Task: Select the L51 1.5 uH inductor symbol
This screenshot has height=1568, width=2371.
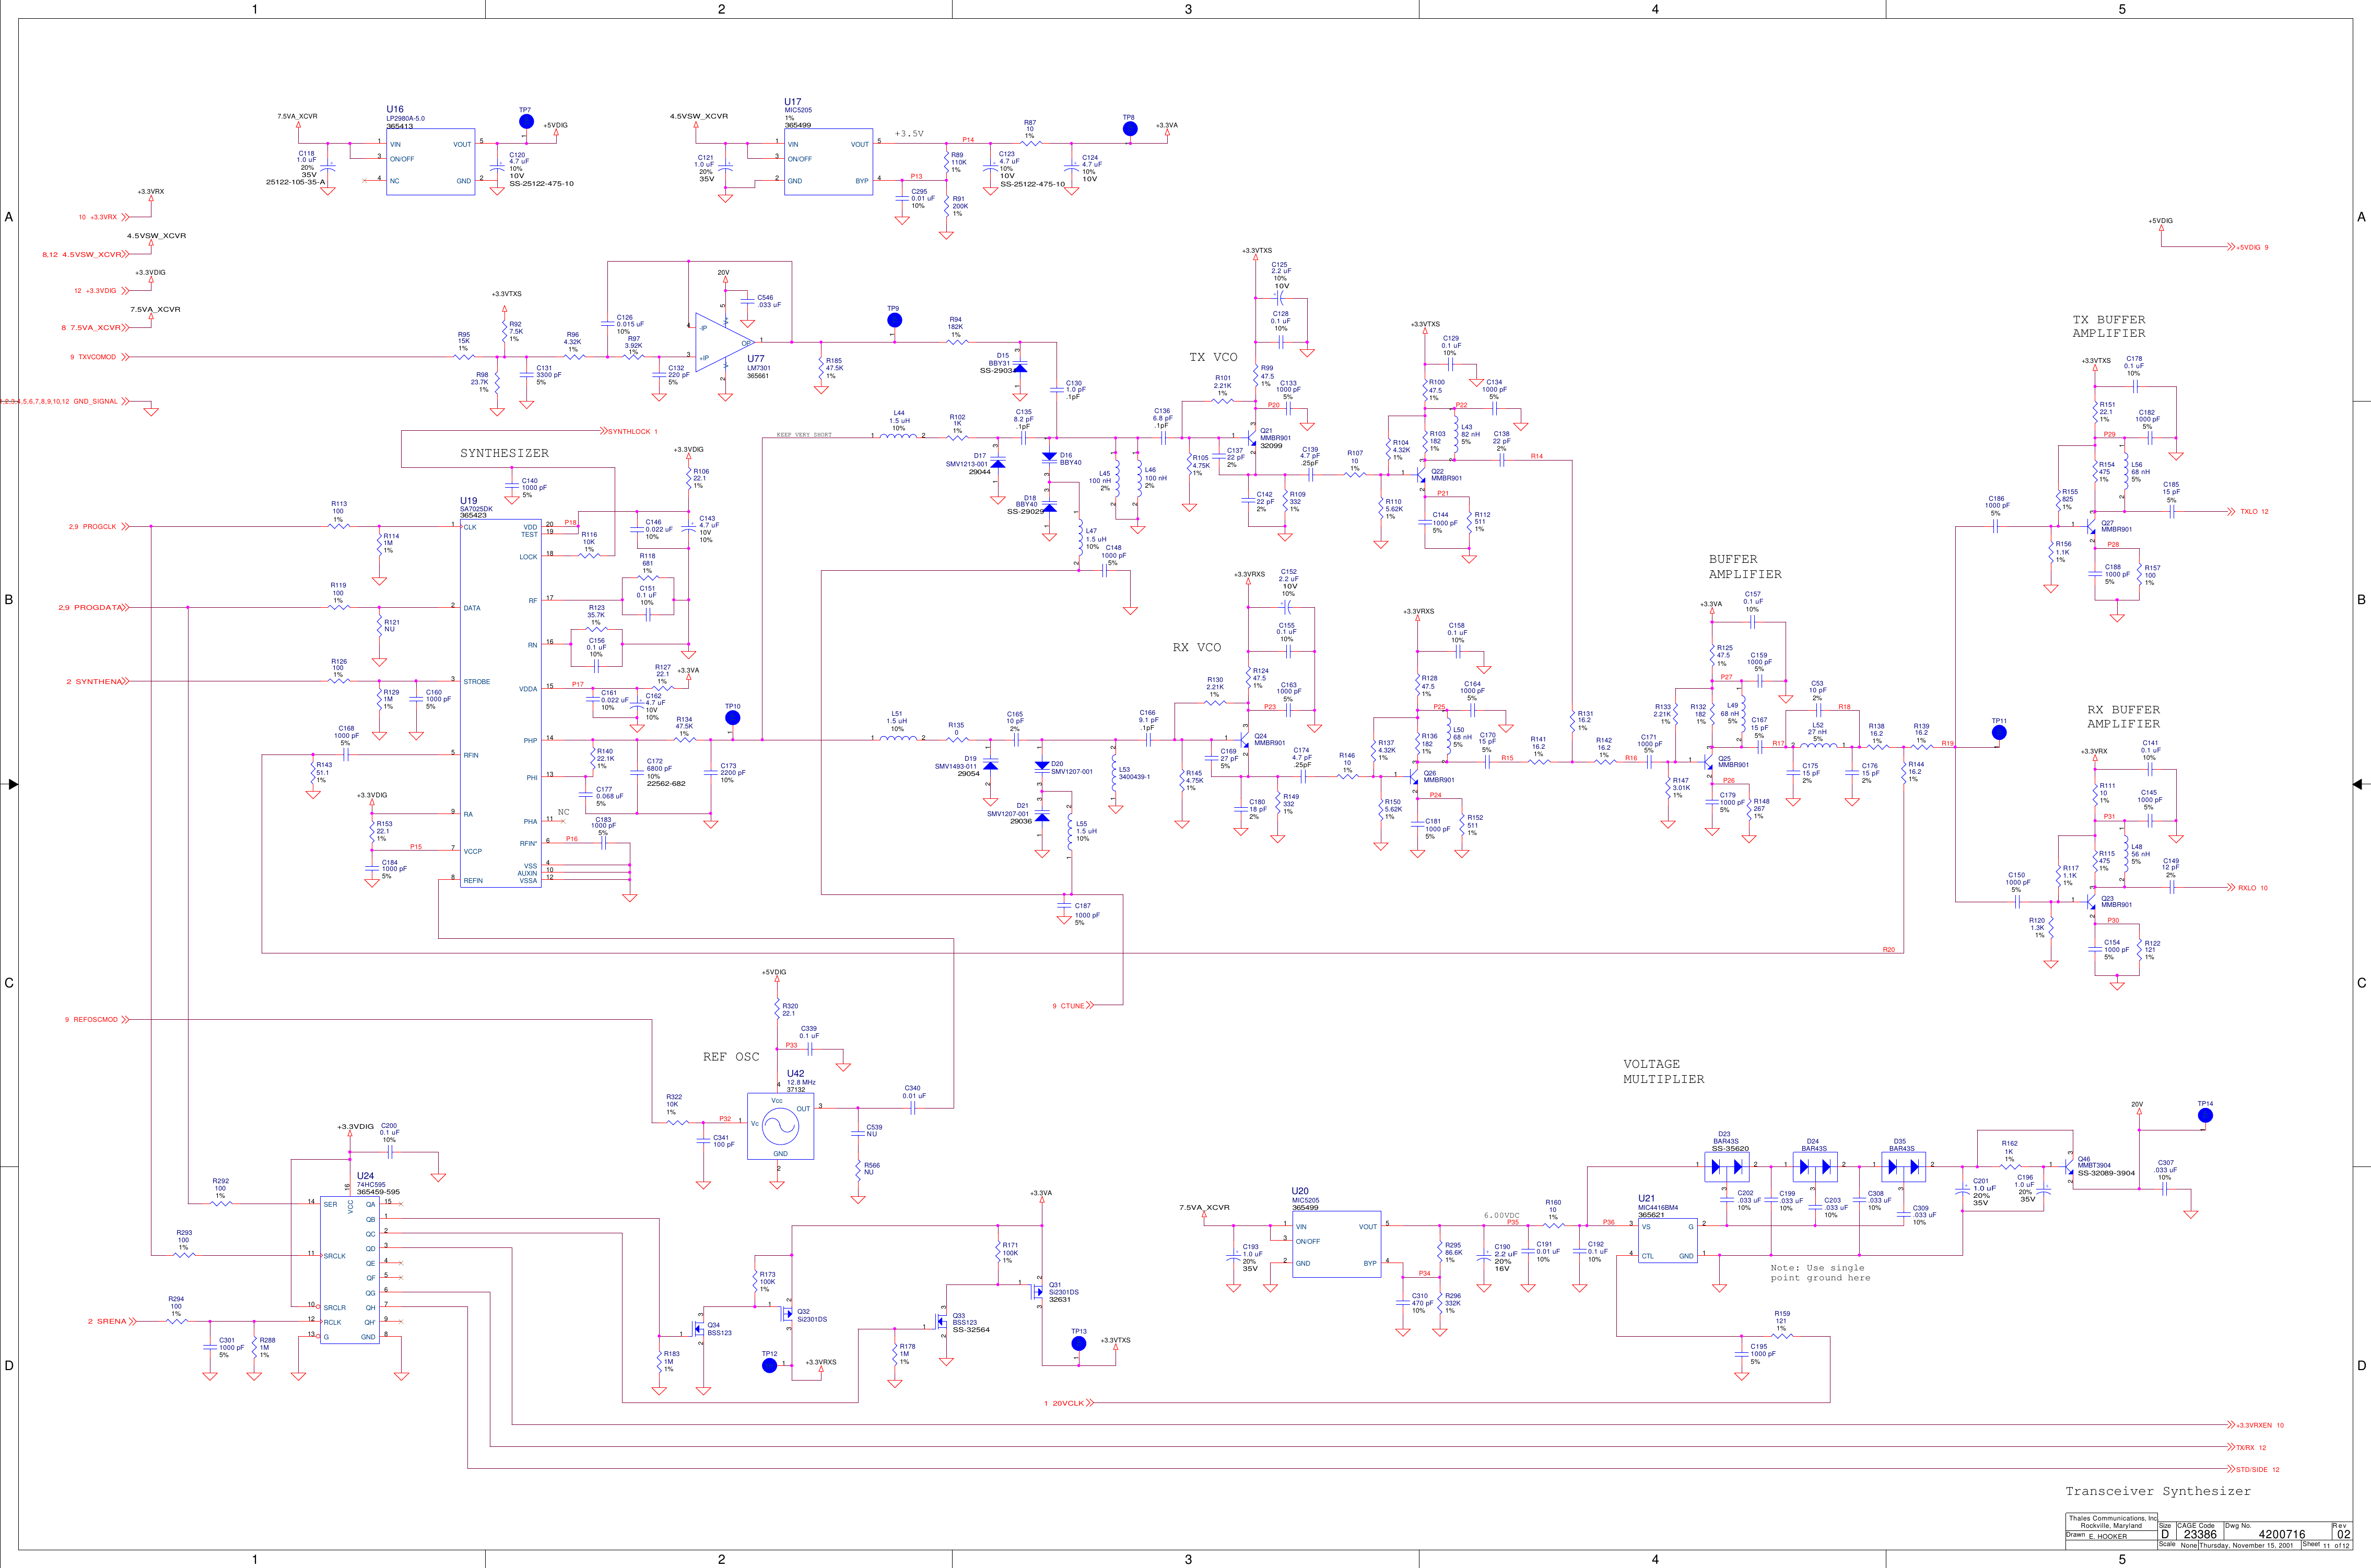Action: (897, 737)
